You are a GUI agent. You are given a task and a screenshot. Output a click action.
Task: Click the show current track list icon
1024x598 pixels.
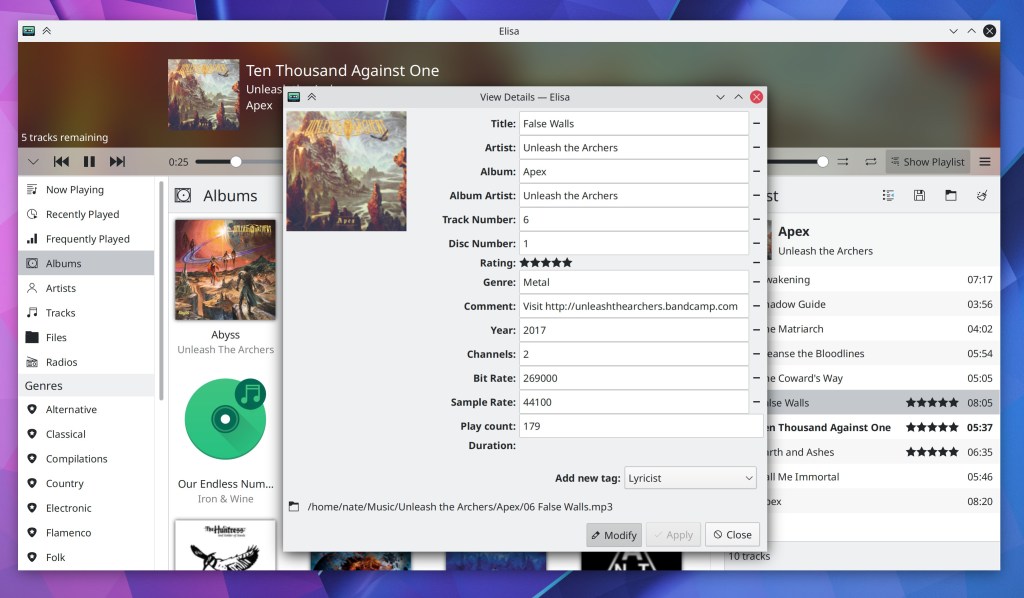(888, 196)
